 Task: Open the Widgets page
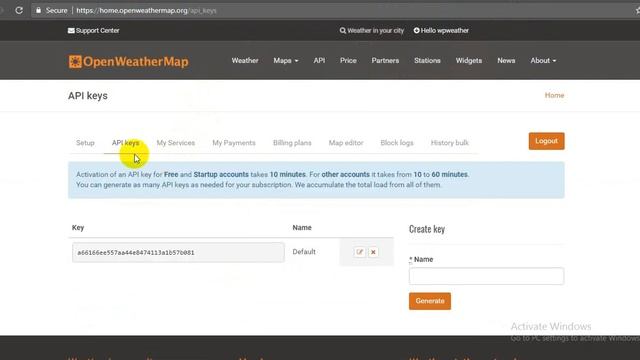[x=469, y=60]
